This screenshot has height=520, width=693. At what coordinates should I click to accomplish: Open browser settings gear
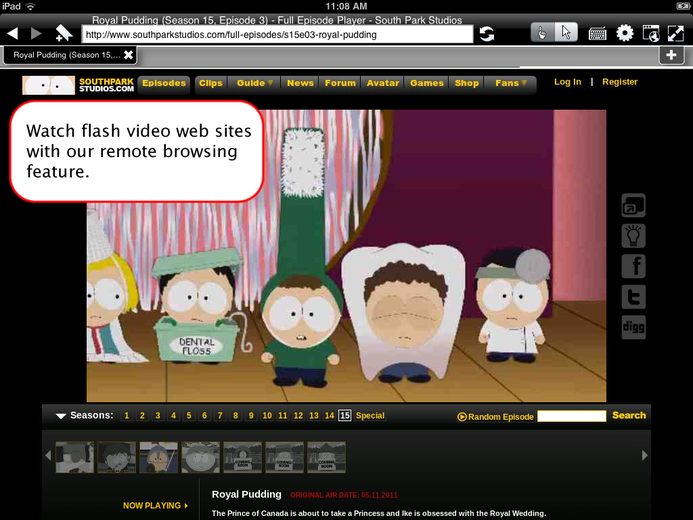pos(625,33)
